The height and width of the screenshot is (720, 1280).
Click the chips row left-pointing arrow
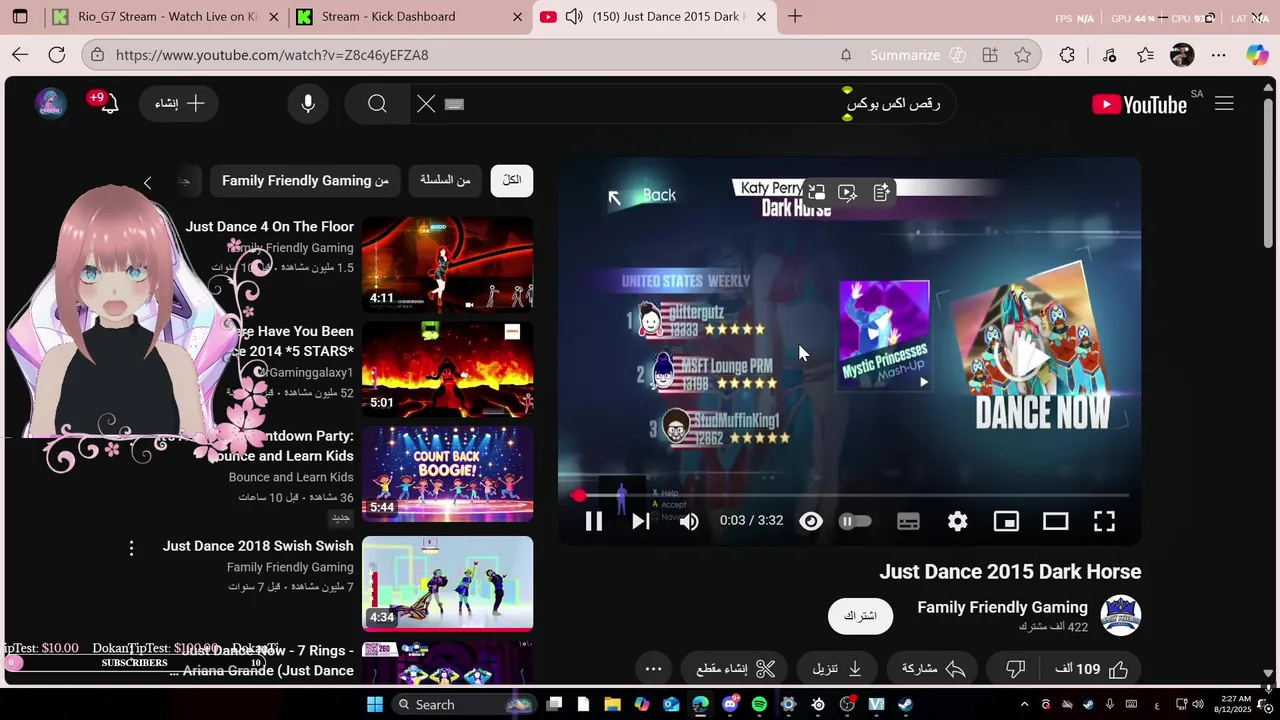[x=147, y=182]
